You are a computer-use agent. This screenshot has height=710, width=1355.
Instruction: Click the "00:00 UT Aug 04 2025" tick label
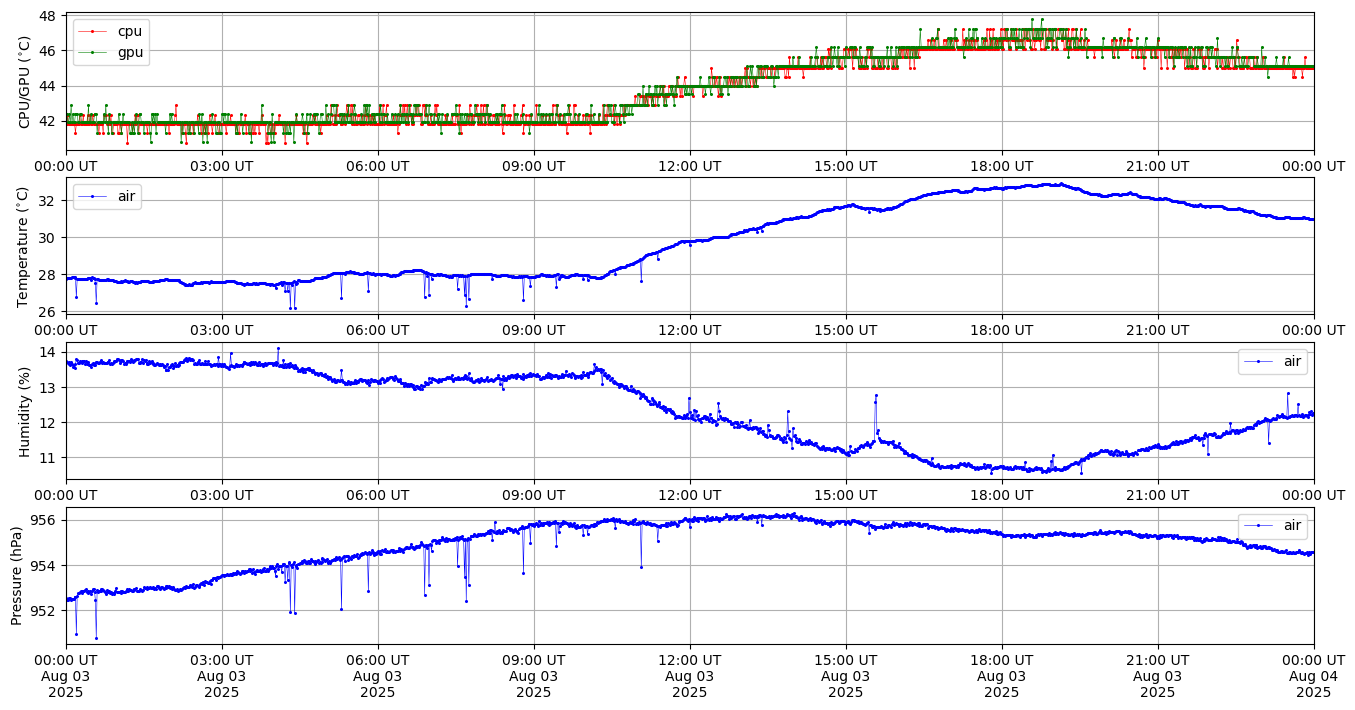[1314, 676]
